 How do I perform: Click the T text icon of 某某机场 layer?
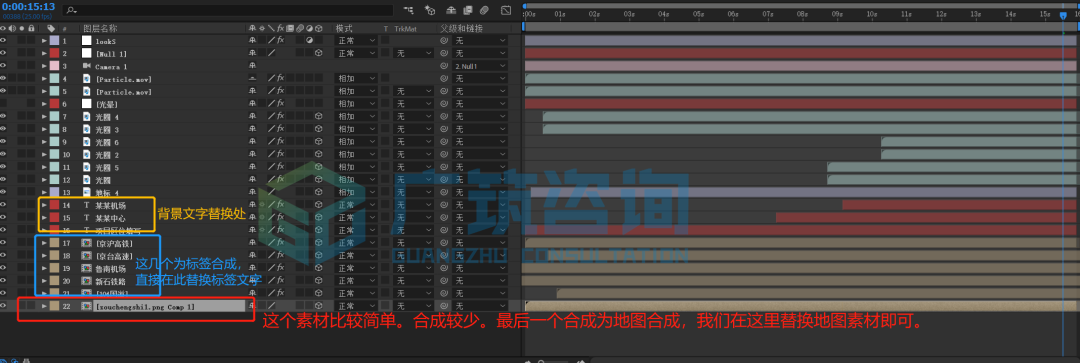[87, 205]
